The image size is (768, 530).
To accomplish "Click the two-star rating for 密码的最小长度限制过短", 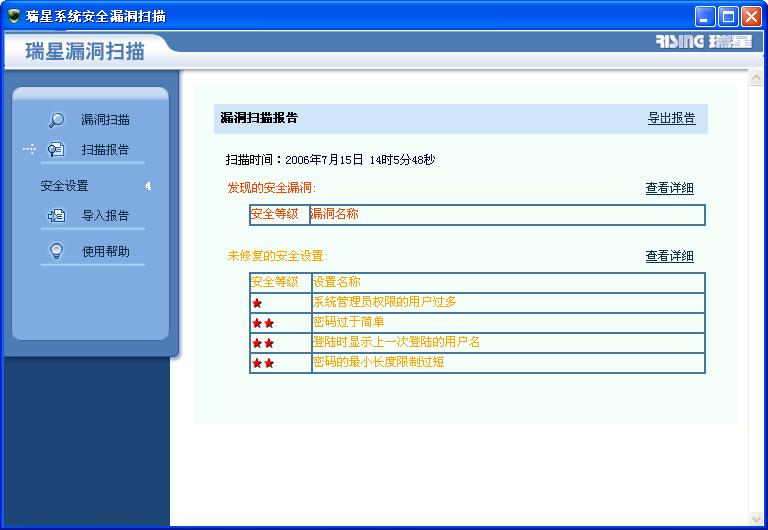I will [263, 363].
